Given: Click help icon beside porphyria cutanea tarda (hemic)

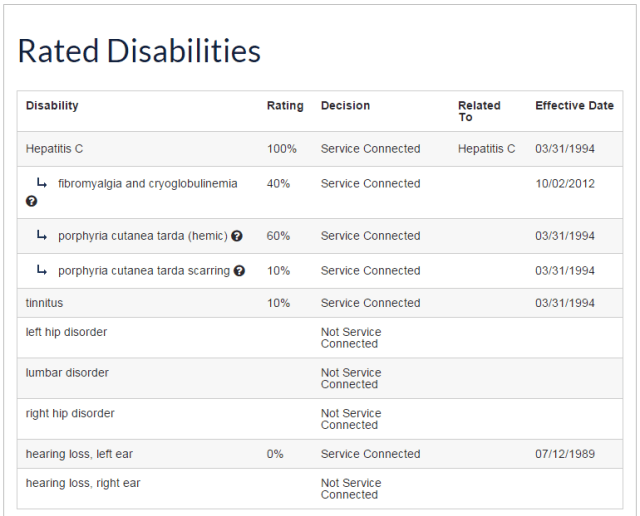Looking at the screenshot, I should click(x=237, y=236).
